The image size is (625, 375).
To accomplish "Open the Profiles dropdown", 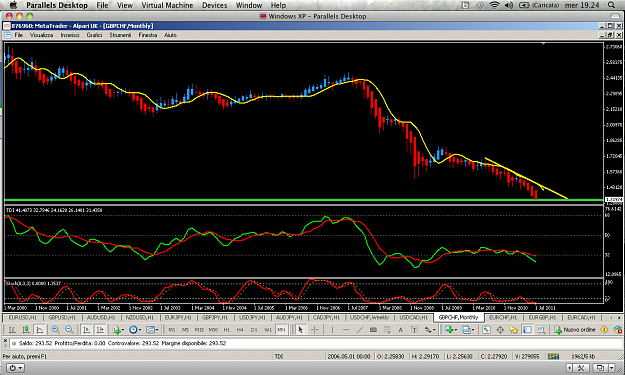I will 468,330.
